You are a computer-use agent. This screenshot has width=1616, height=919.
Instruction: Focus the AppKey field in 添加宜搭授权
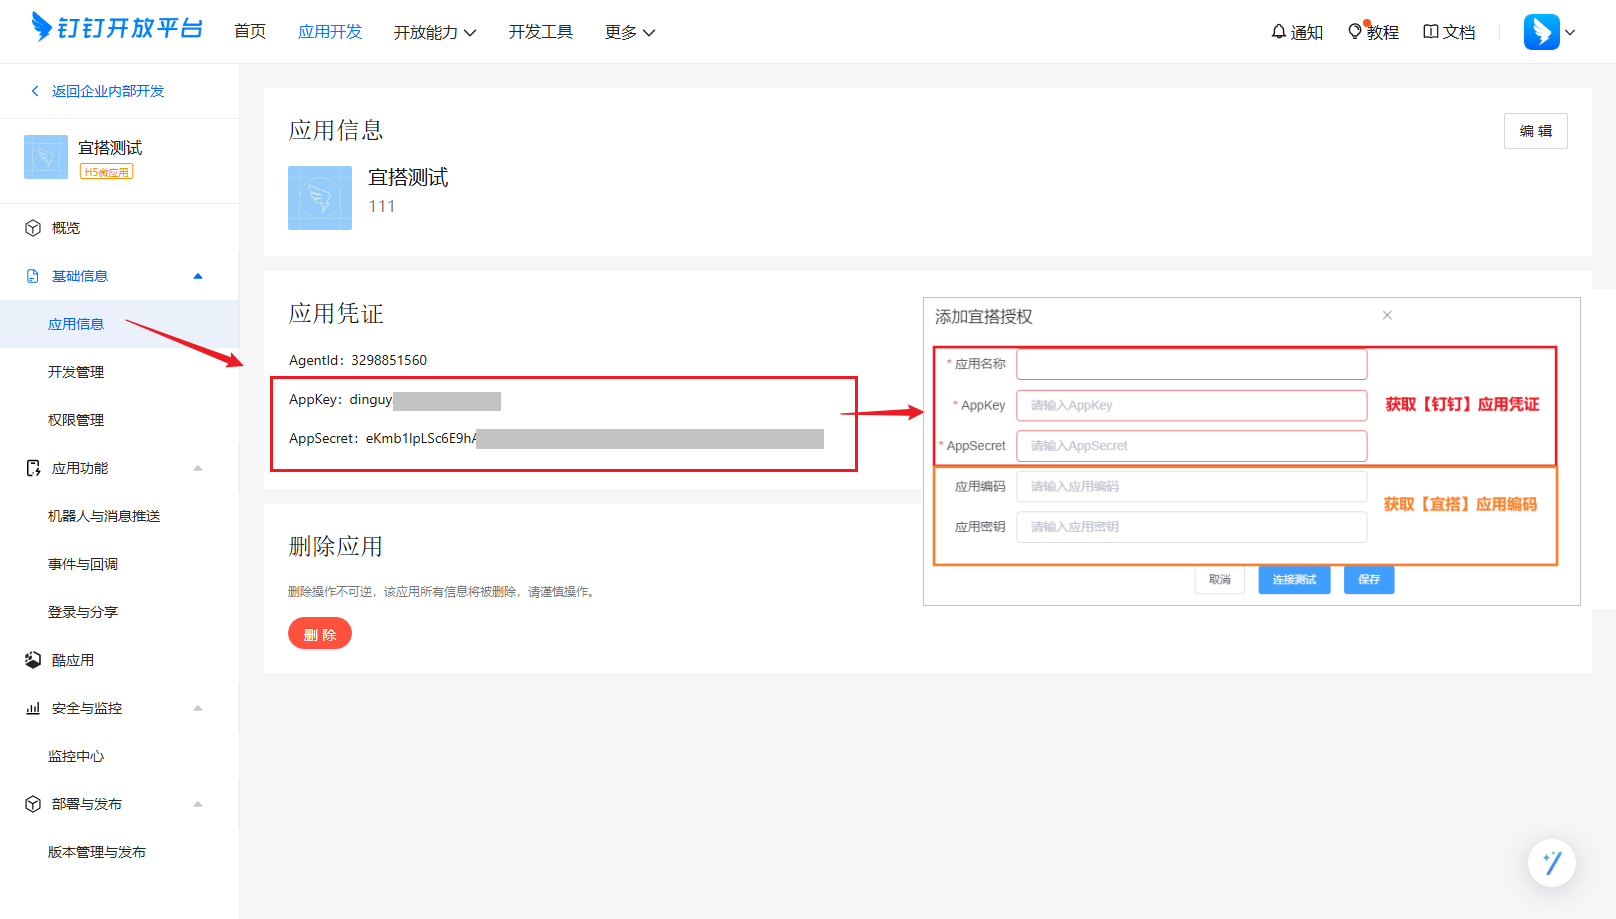pyautogui.click(x=1192, y=405)
